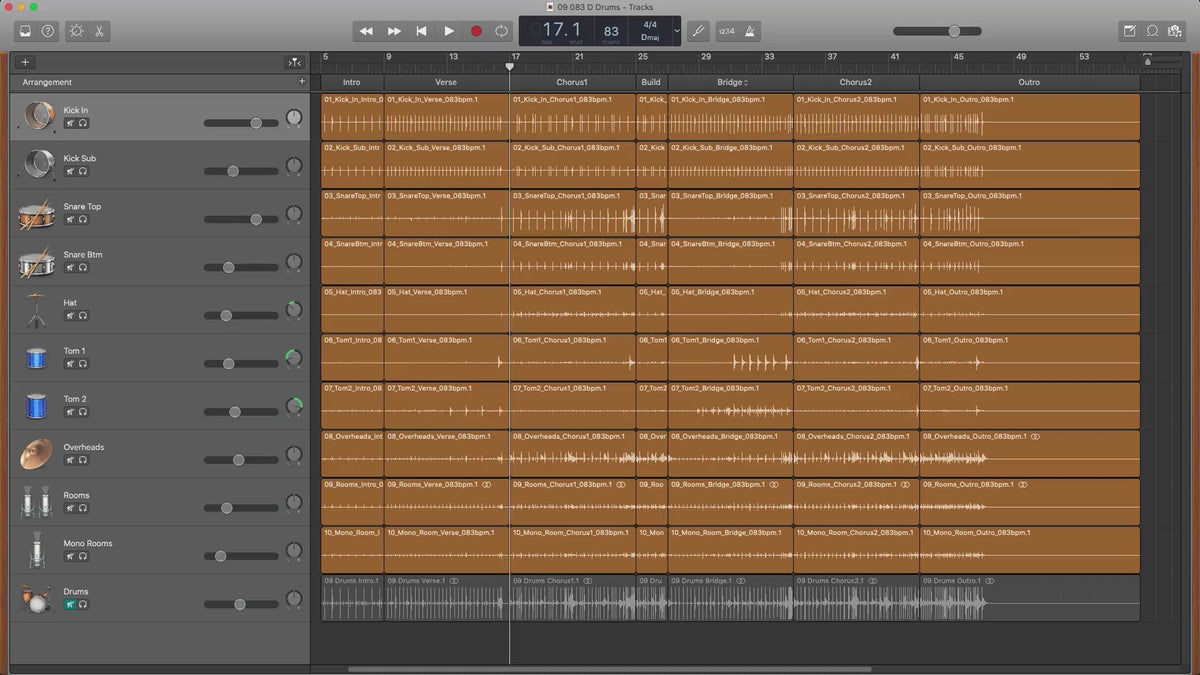This screenshot has width=1200, height=675.
Task: Enable the Cycle loop mode
Action: [x=502, y=31]
